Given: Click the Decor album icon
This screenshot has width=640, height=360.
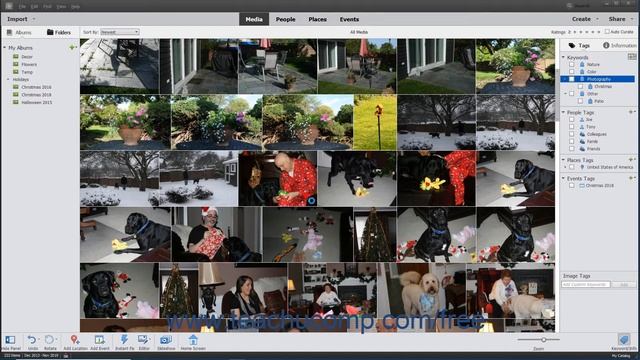Looking at the screenshot, I should (16, 57).
